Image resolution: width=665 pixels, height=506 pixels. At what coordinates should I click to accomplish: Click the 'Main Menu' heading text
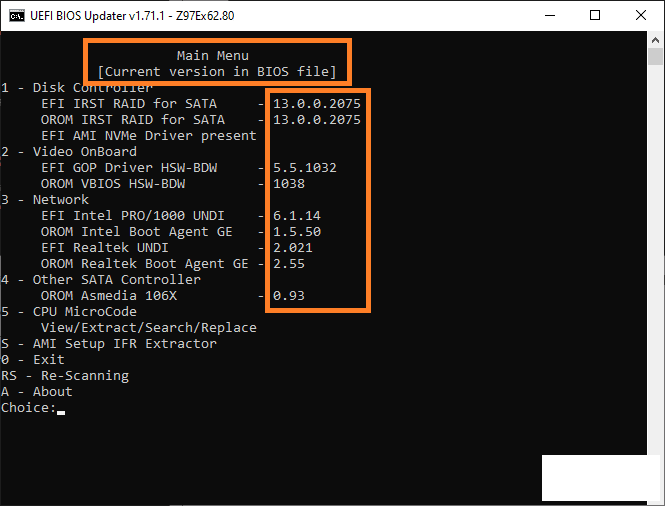tap(213, 56)
